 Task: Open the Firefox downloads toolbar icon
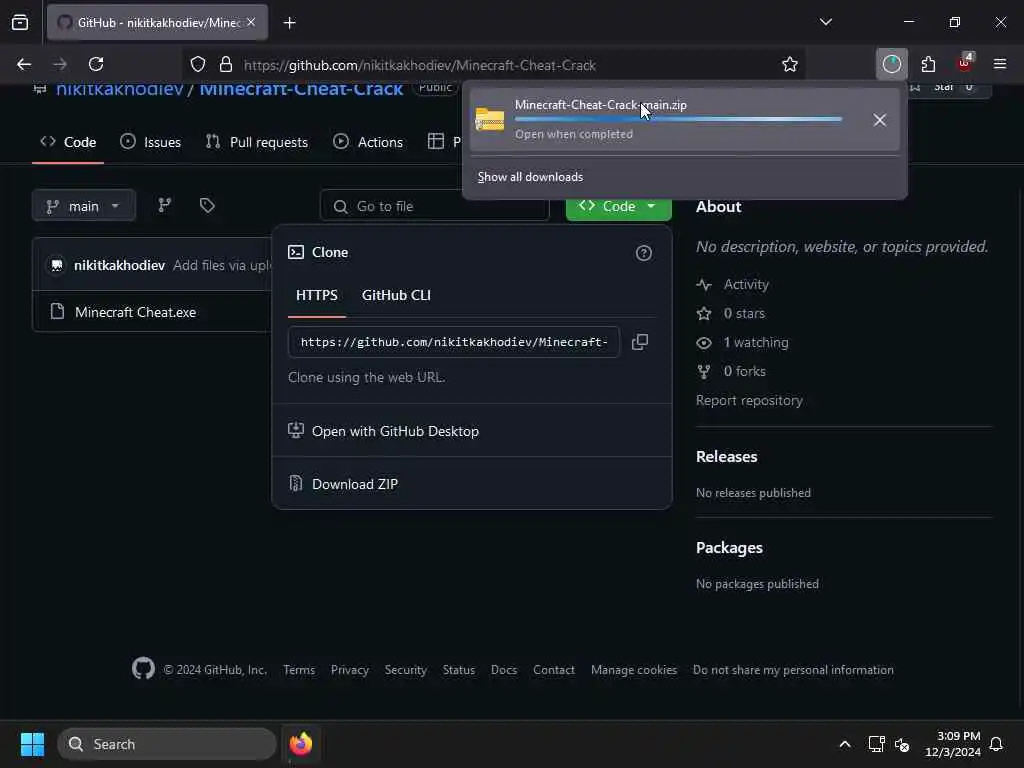891,64
